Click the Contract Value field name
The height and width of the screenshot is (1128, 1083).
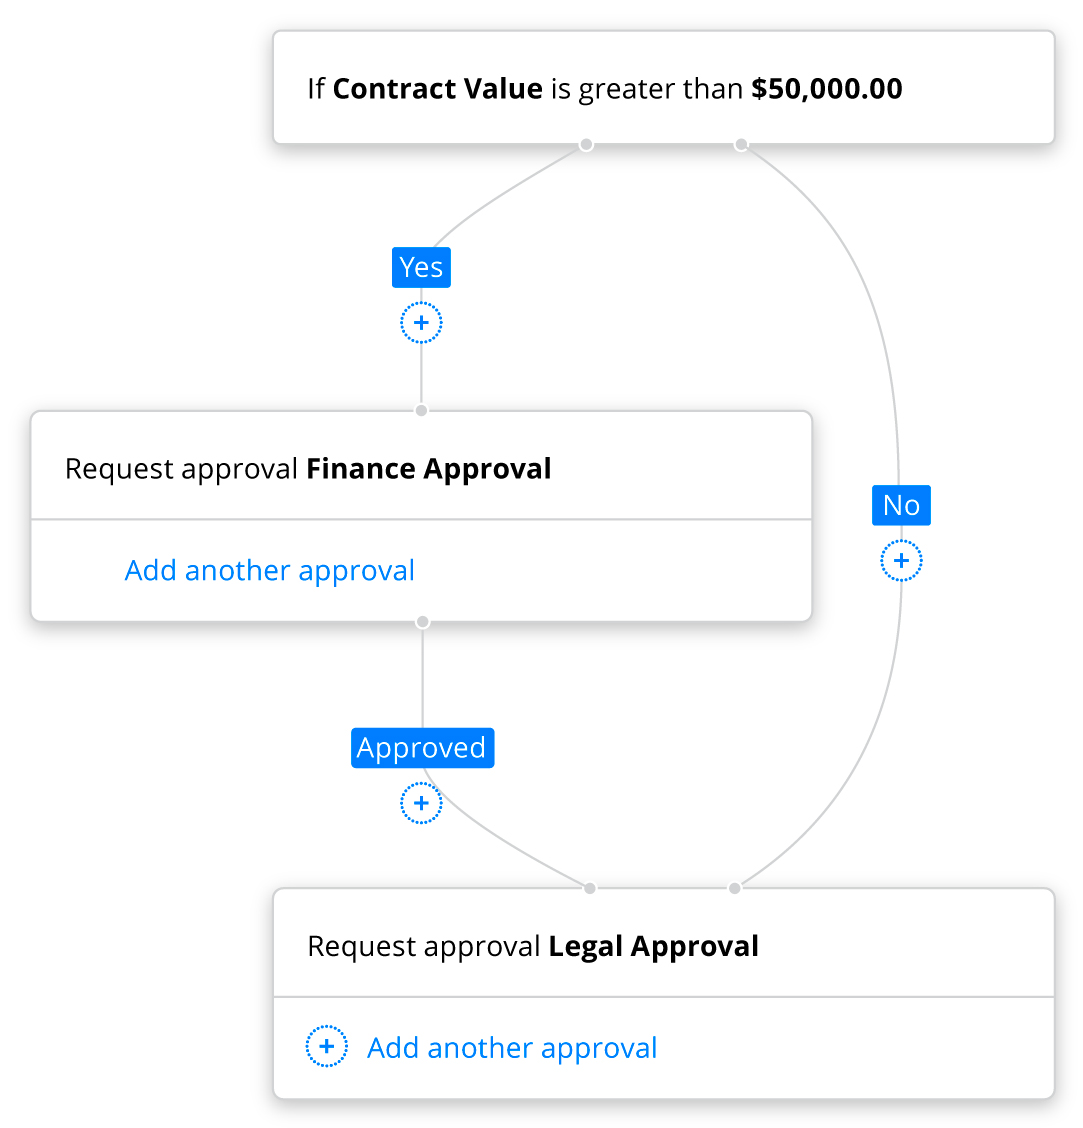click(437, 88)
